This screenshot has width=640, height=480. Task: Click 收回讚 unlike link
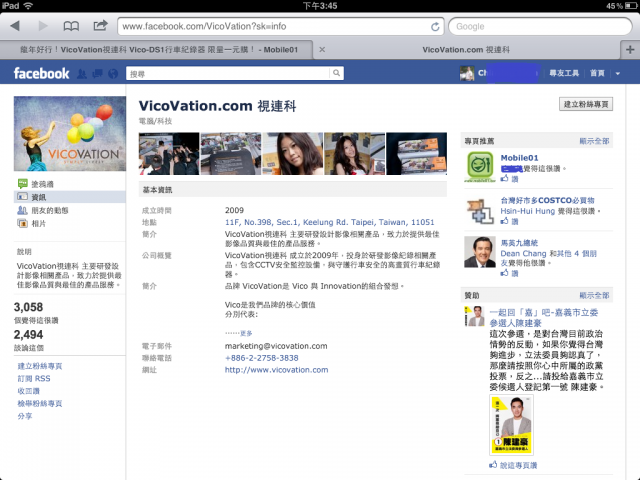[29, 391]
